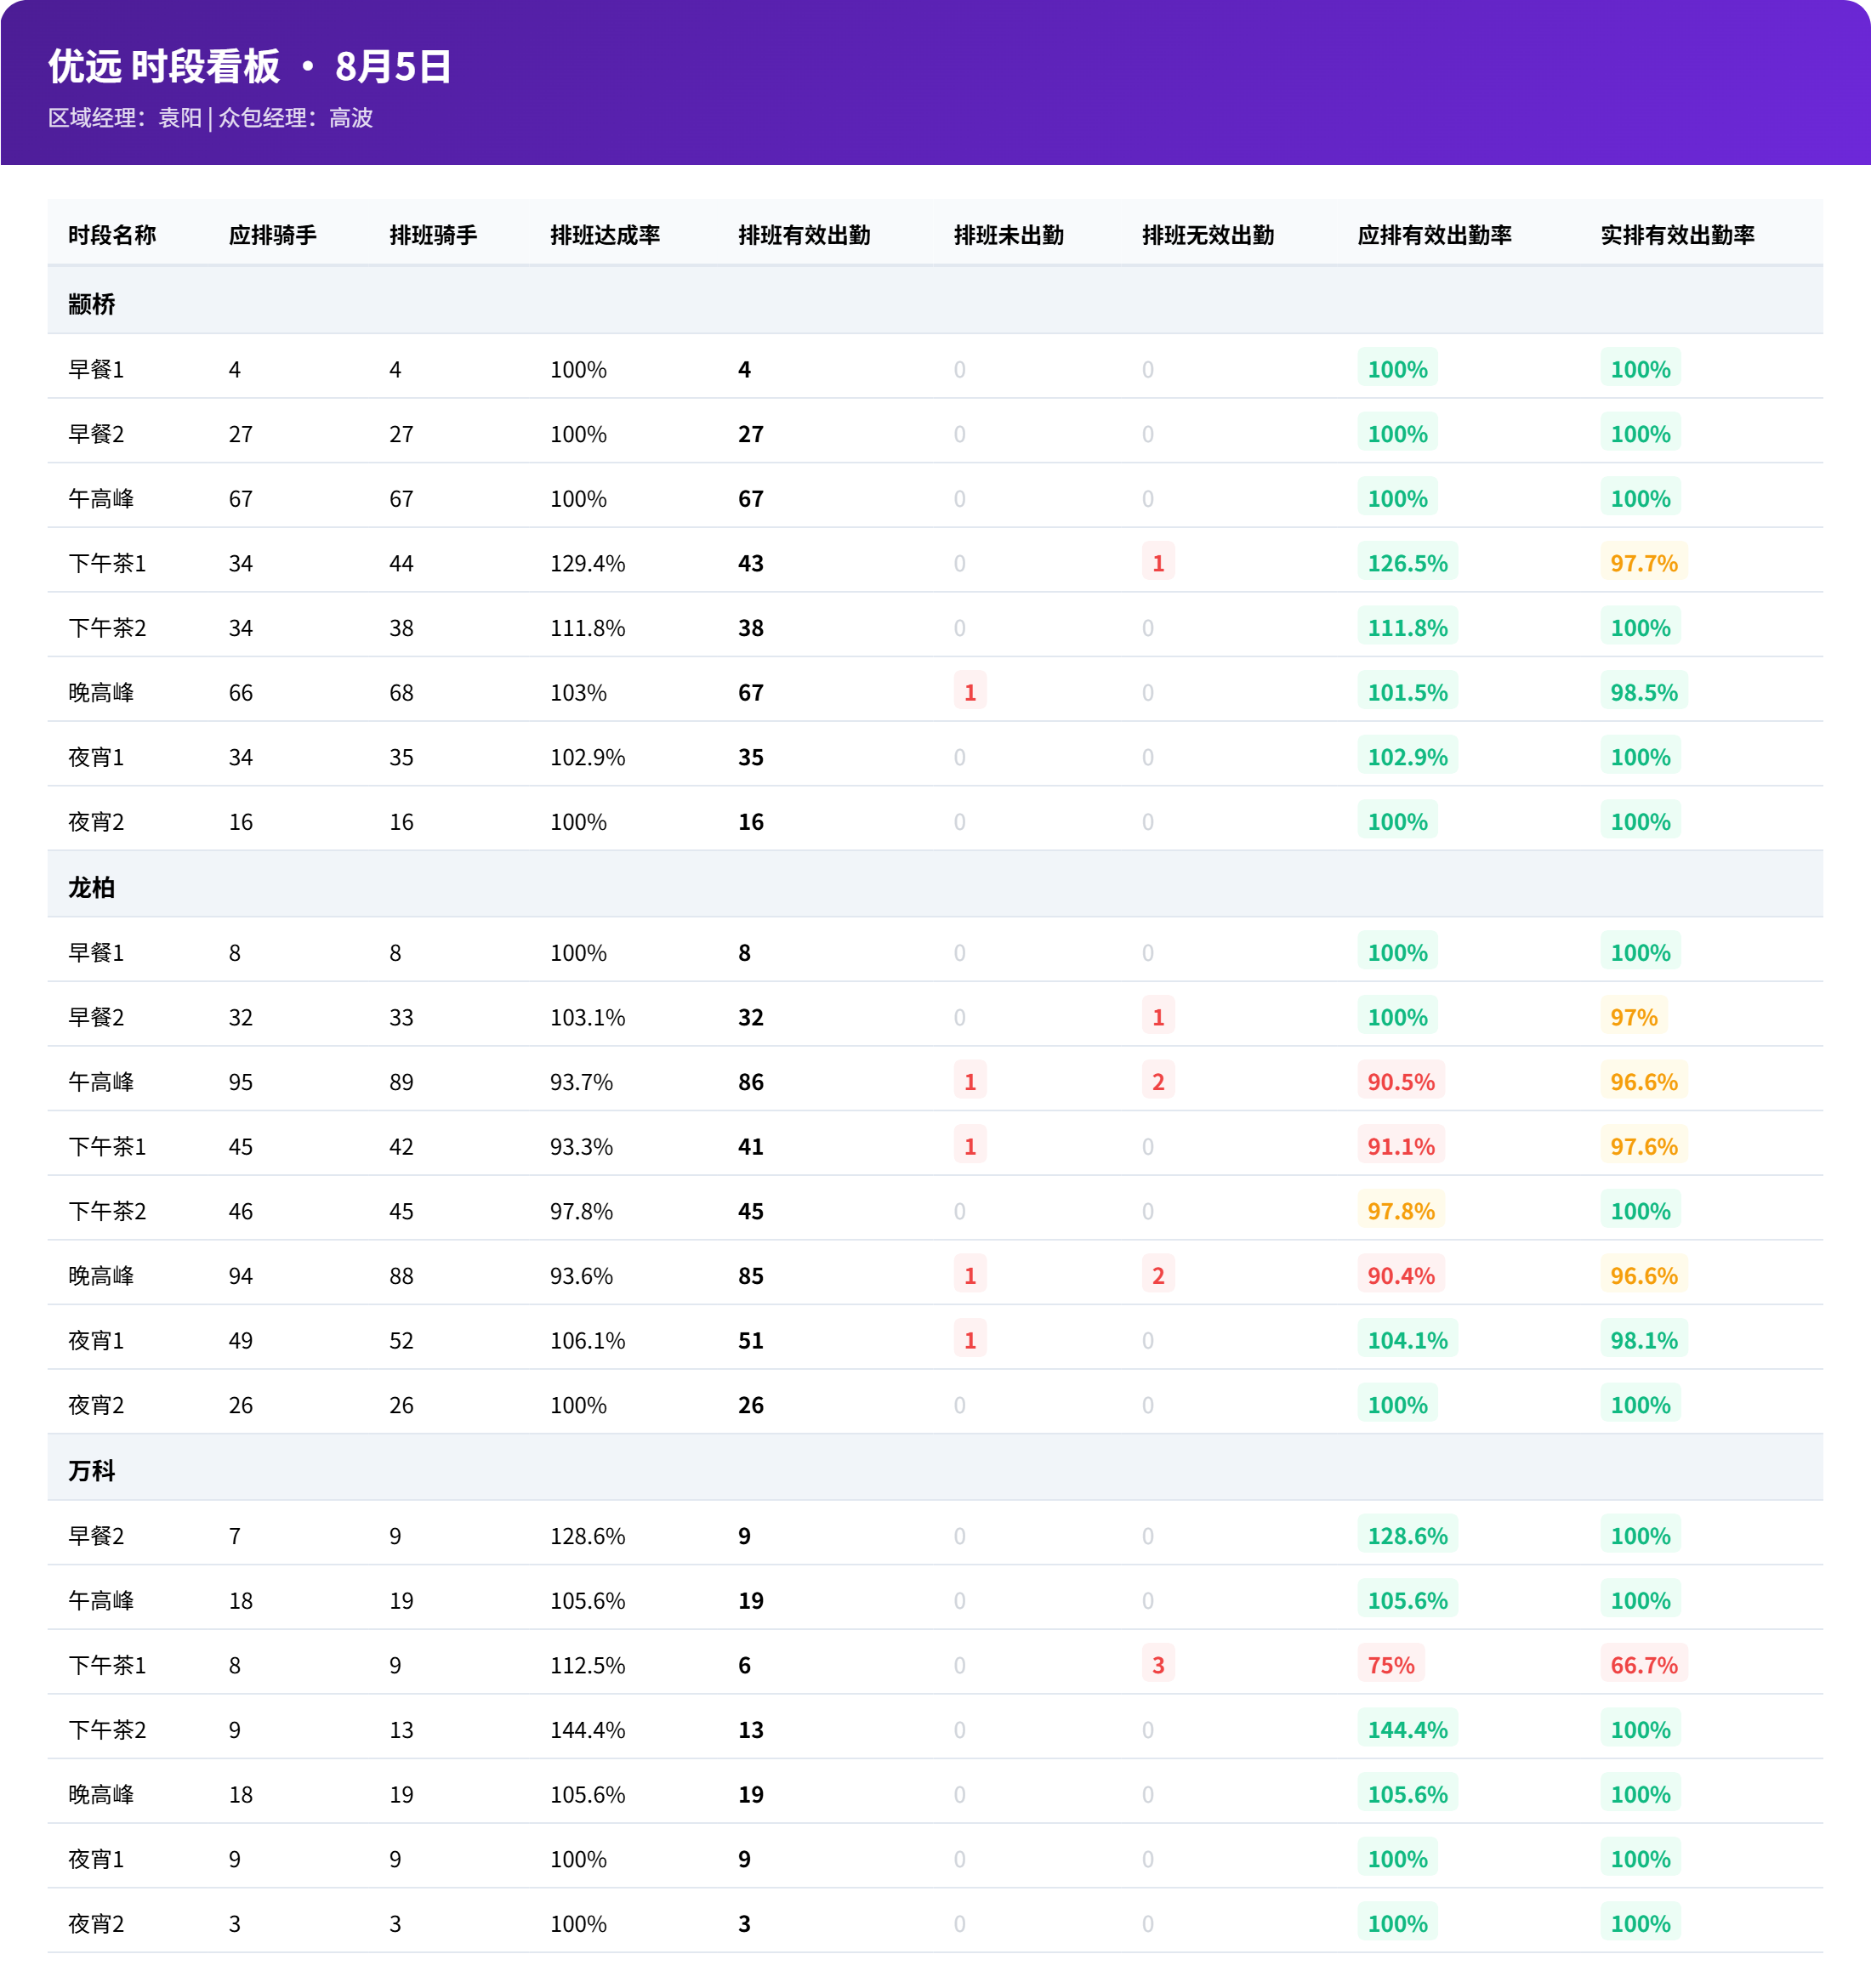This screenshot has height=1988, width=1871.
Task: Click the bold 13 effective attendance value
Action: pyautogui.click(x=751, y=1730)
